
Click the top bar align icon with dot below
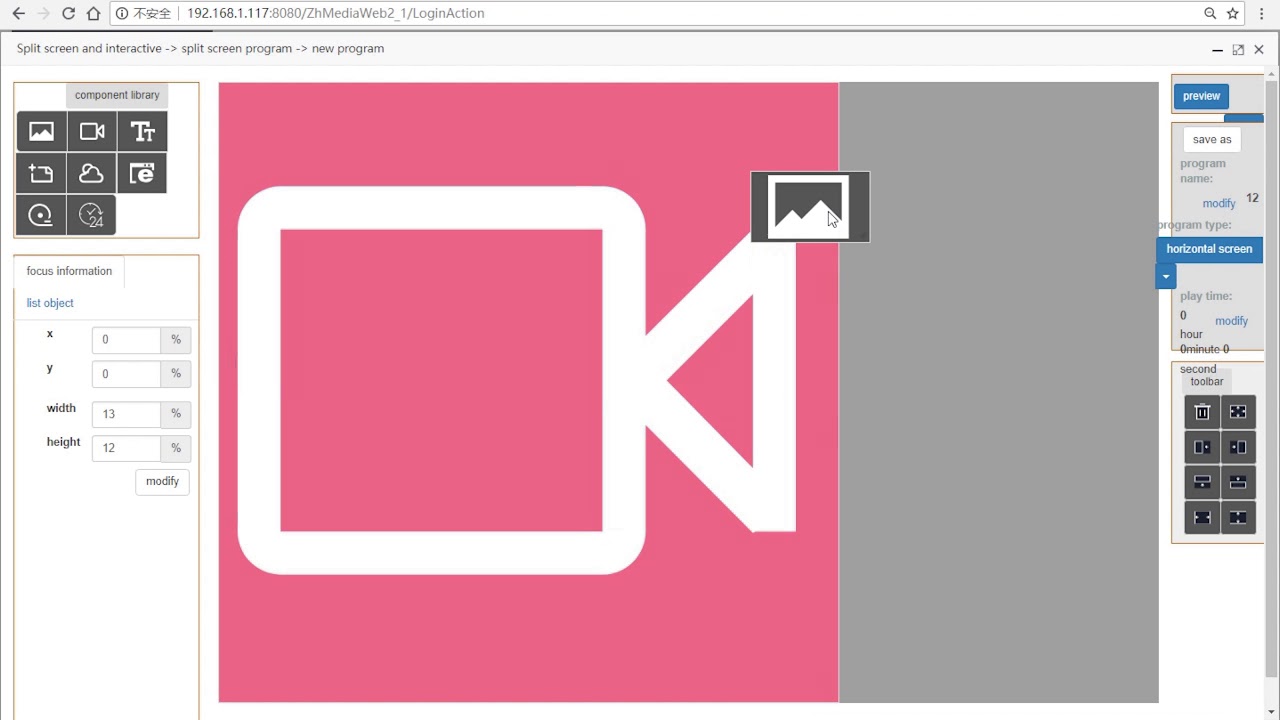point(1202,482)
